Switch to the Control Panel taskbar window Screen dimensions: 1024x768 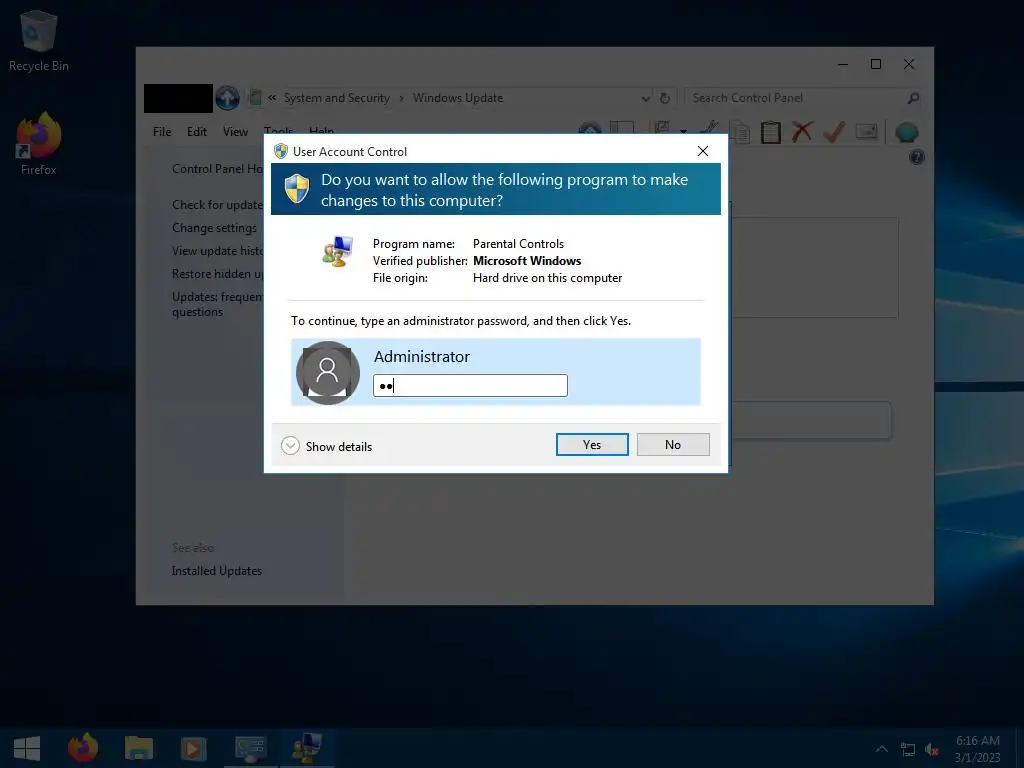click(251, 748)
